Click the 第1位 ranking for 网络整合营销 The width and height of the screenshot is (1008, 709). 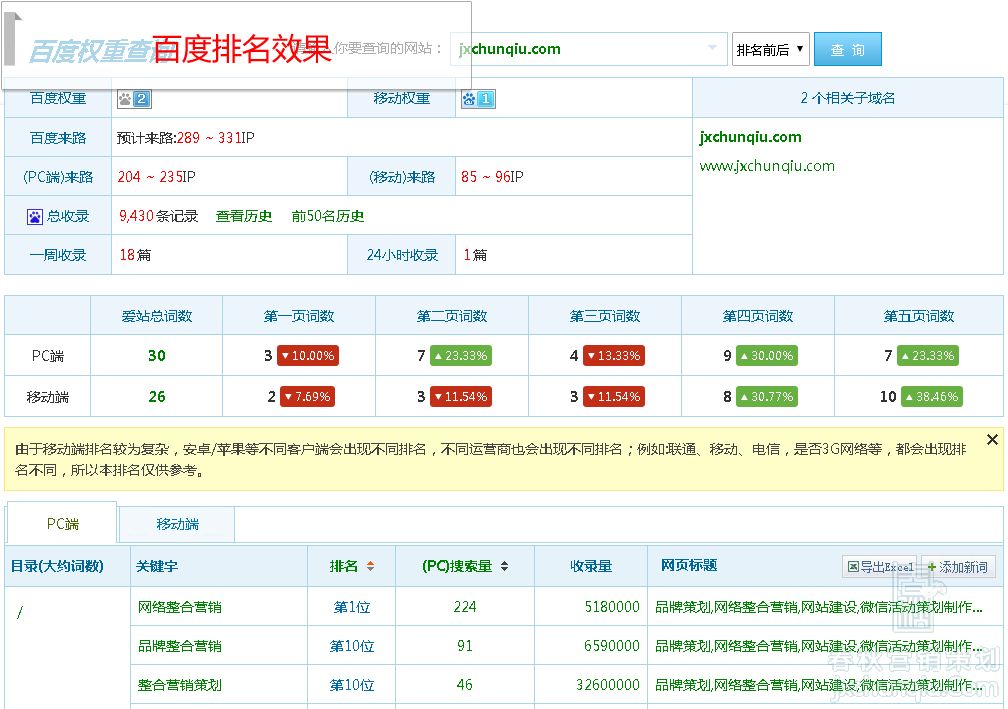point(352,607)
